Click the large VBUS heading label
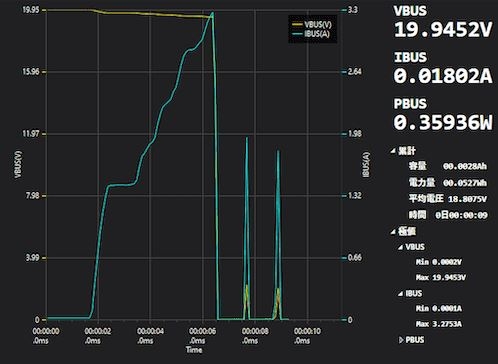 (x=410, y=11)
